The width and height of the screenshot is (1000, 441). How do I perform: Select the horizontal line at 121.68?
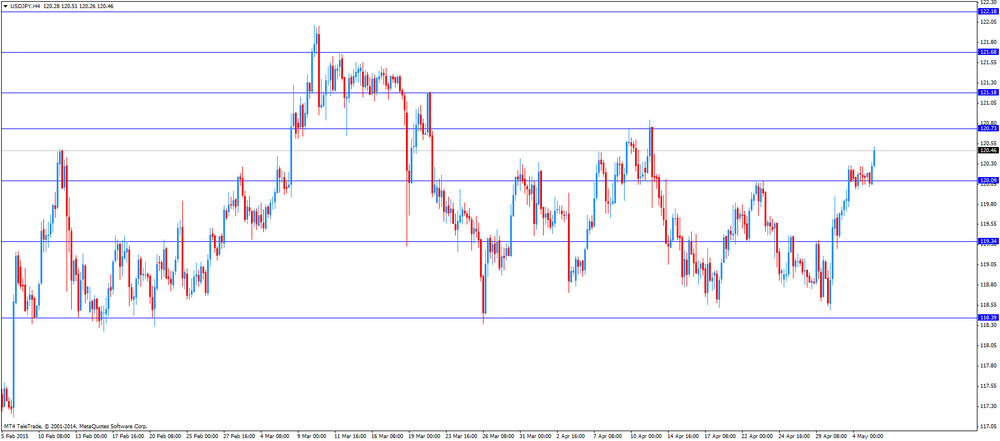pyautogui.click(x=489, y=52)
